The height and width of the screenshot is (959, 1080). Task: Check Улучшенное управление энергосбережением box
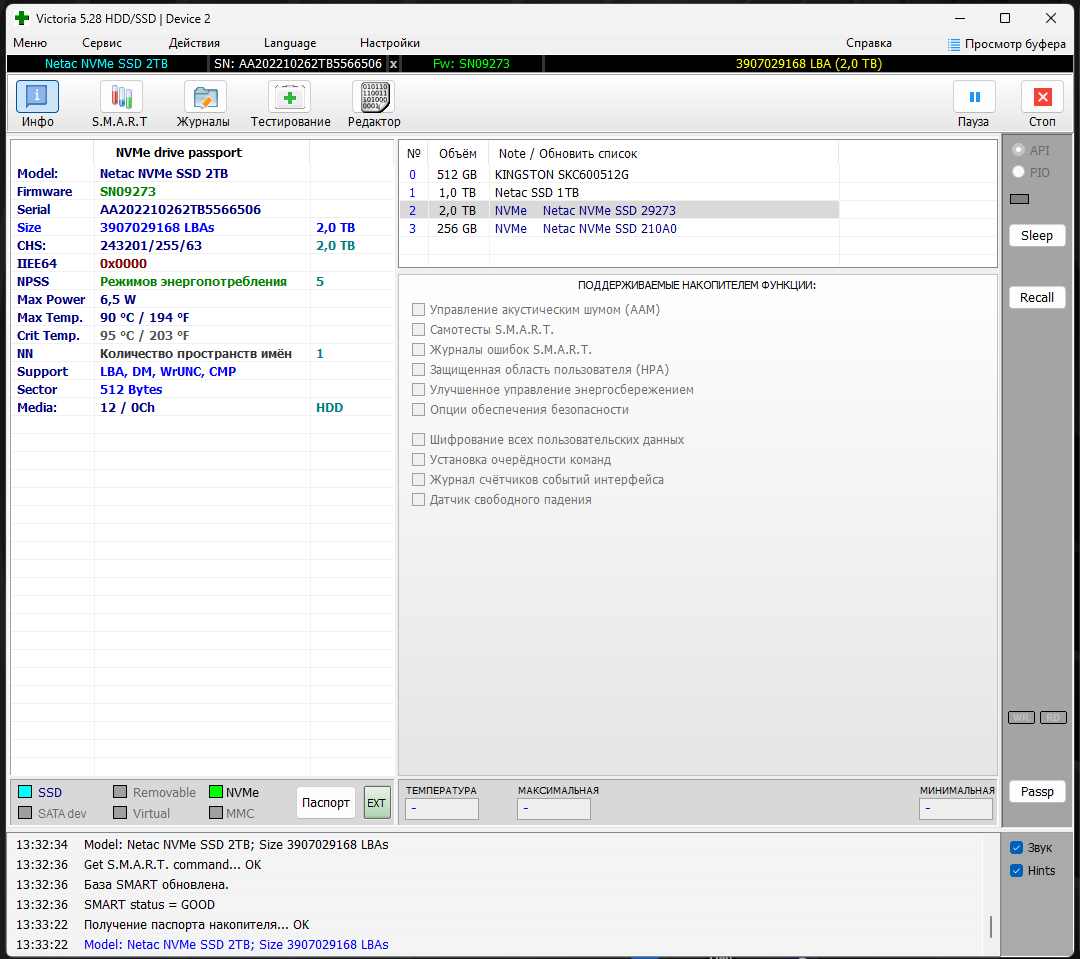click(x=418, y=389)
